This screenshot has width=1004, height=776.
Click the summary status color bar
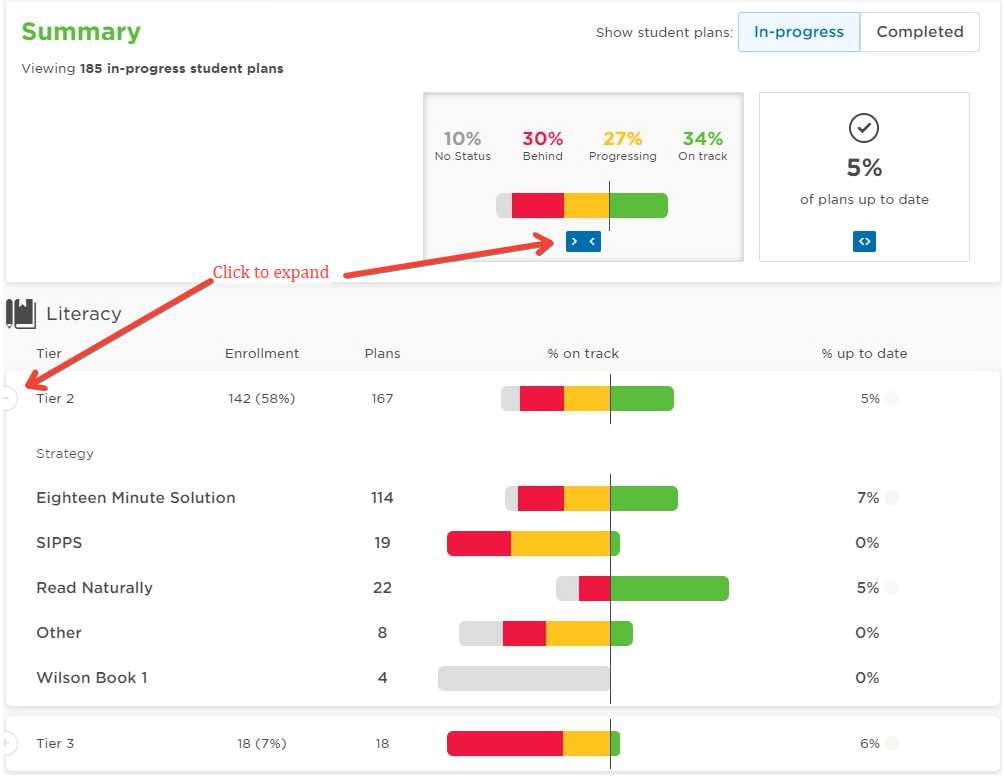click(582, 206)
